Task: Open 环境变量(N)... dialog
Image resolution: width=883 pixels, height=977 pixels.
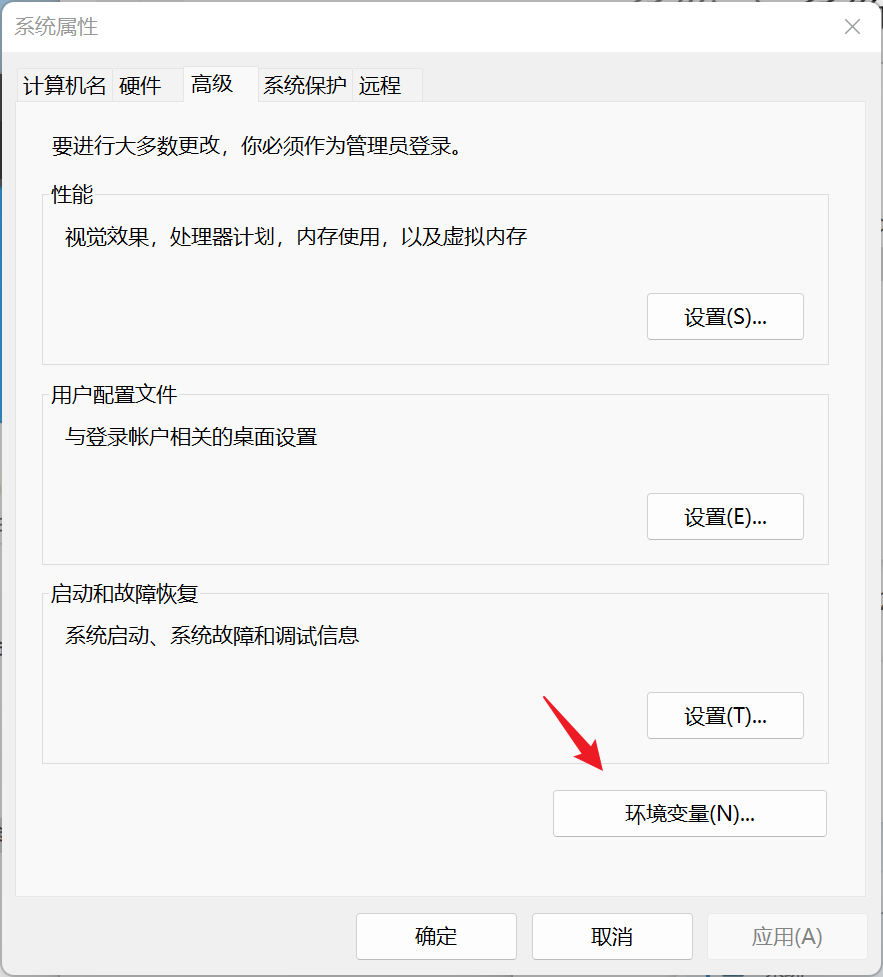Action: coord(690,814)
